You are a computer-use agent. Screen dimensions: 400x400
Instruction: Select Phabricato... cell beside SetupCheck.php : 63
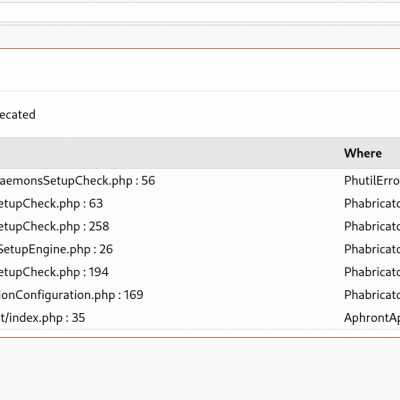point(372,204)
